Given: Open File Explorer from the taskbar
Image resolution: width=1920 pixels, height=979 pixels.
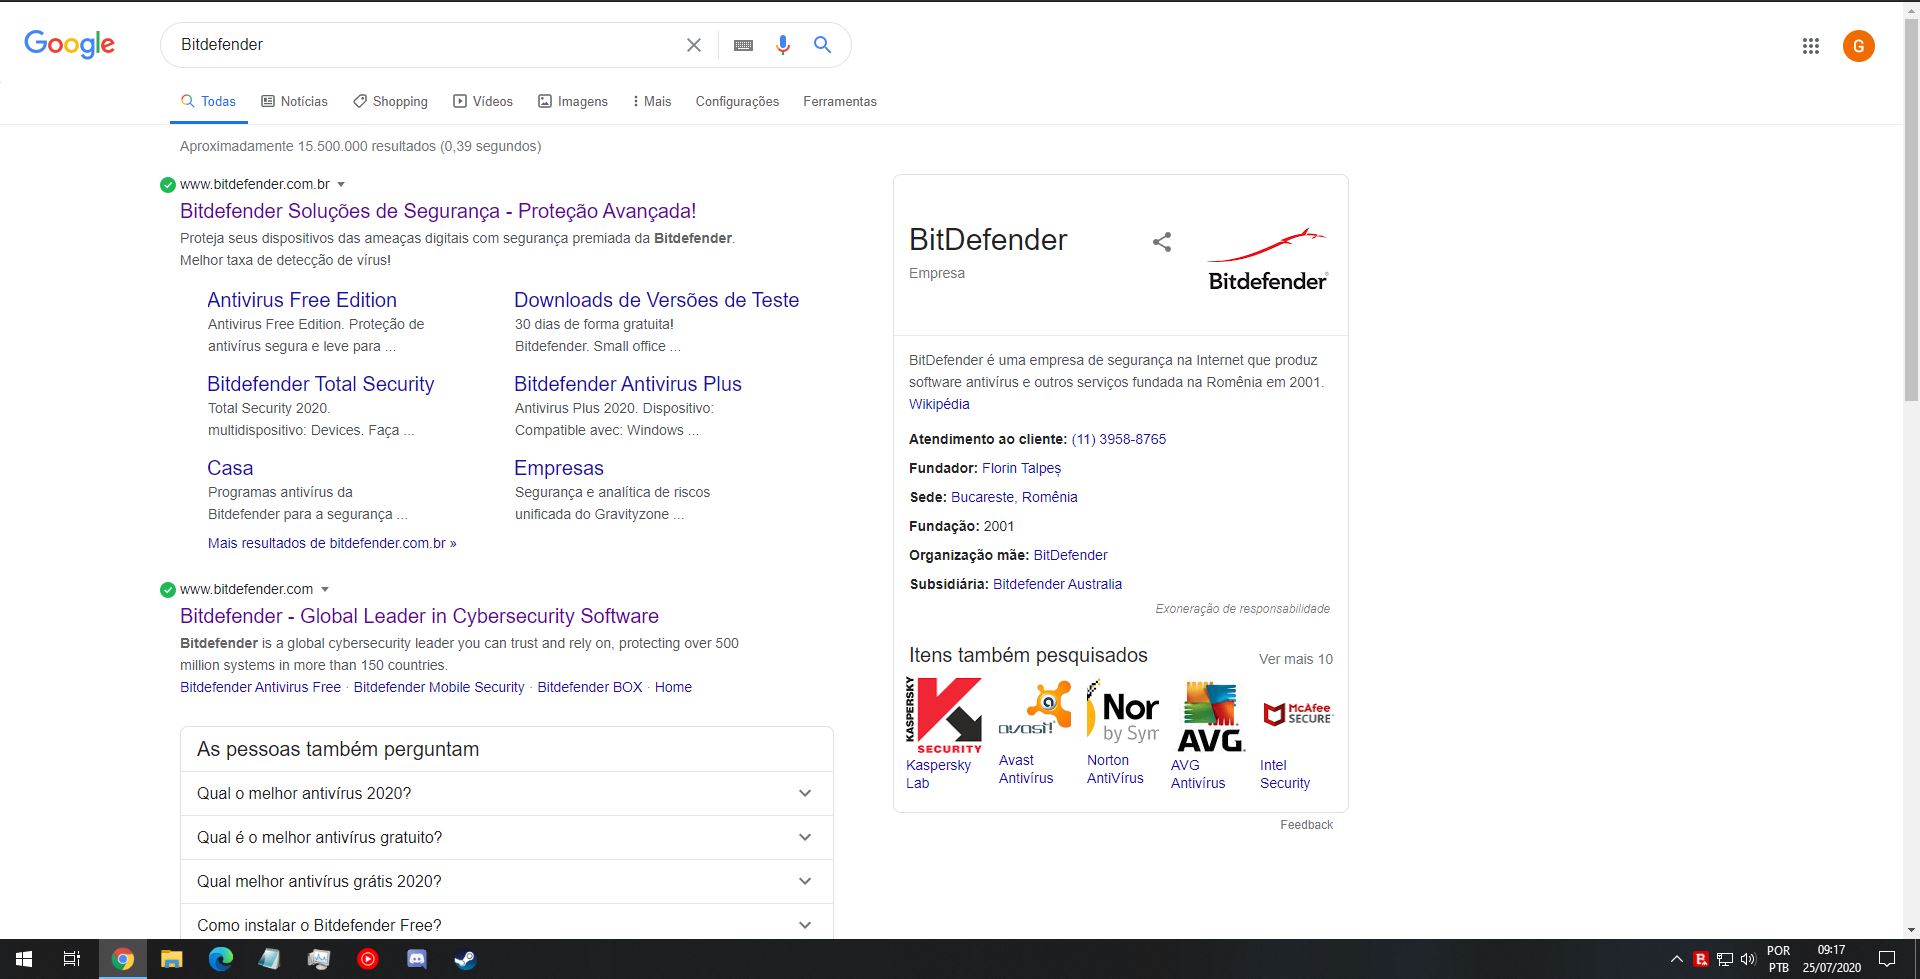Looking at the screenshot, I should (171, 959).
